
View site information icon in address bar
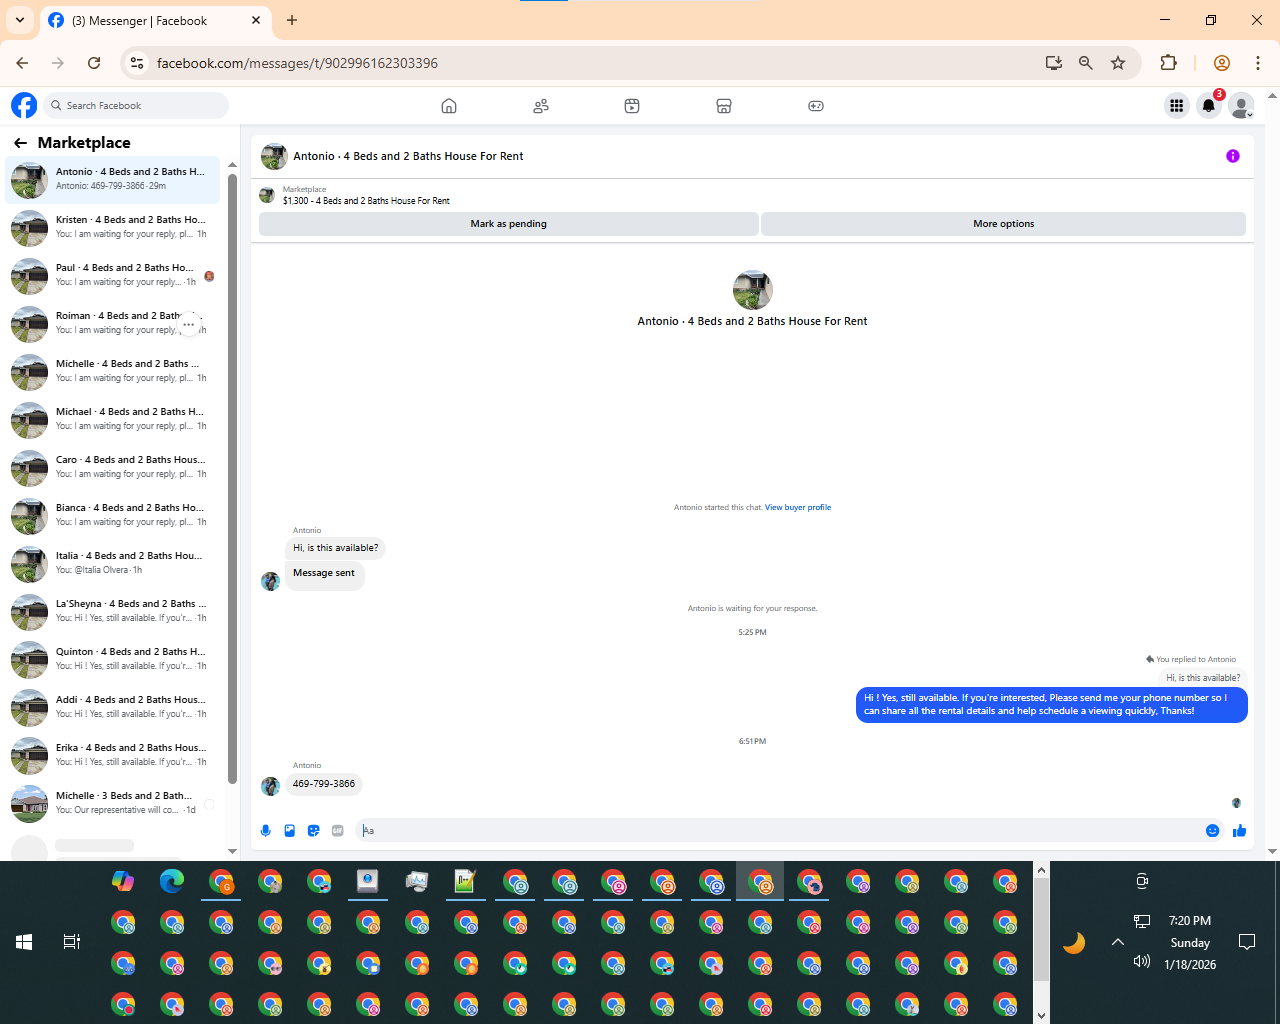[x=138, y=63]
